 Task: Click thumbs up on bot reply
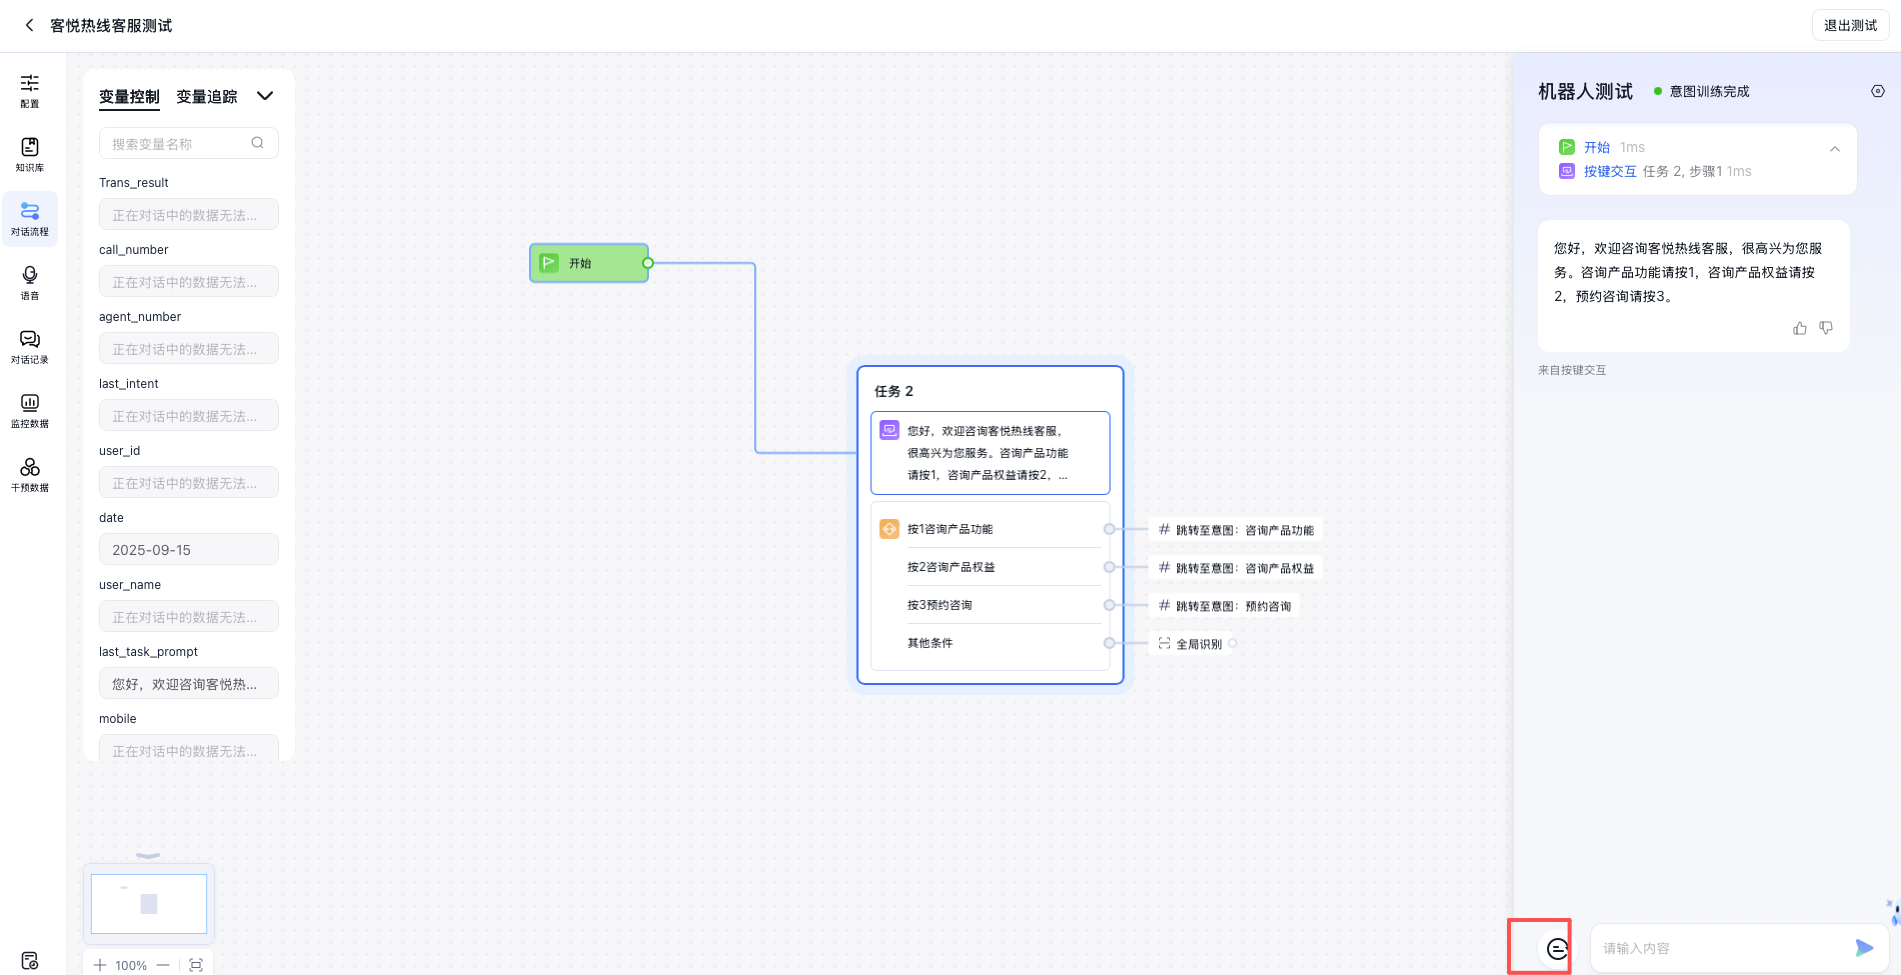tap(1800, 328)
